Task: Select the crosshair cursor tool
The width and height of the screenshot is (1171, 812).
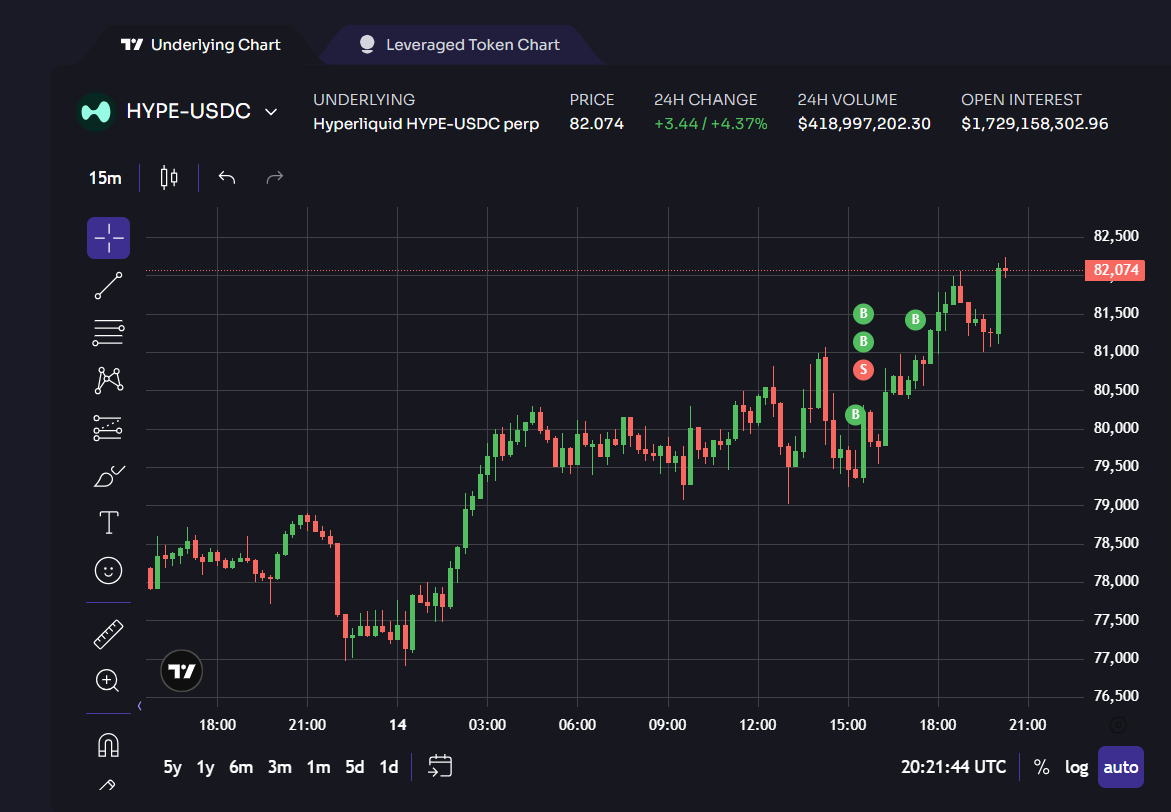Action: (x=108, y=238)
